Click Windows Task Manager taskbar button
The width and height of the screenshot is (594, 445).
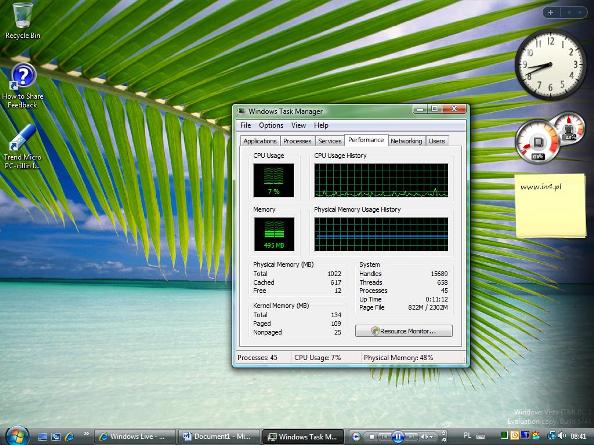[x=303, y=437]
